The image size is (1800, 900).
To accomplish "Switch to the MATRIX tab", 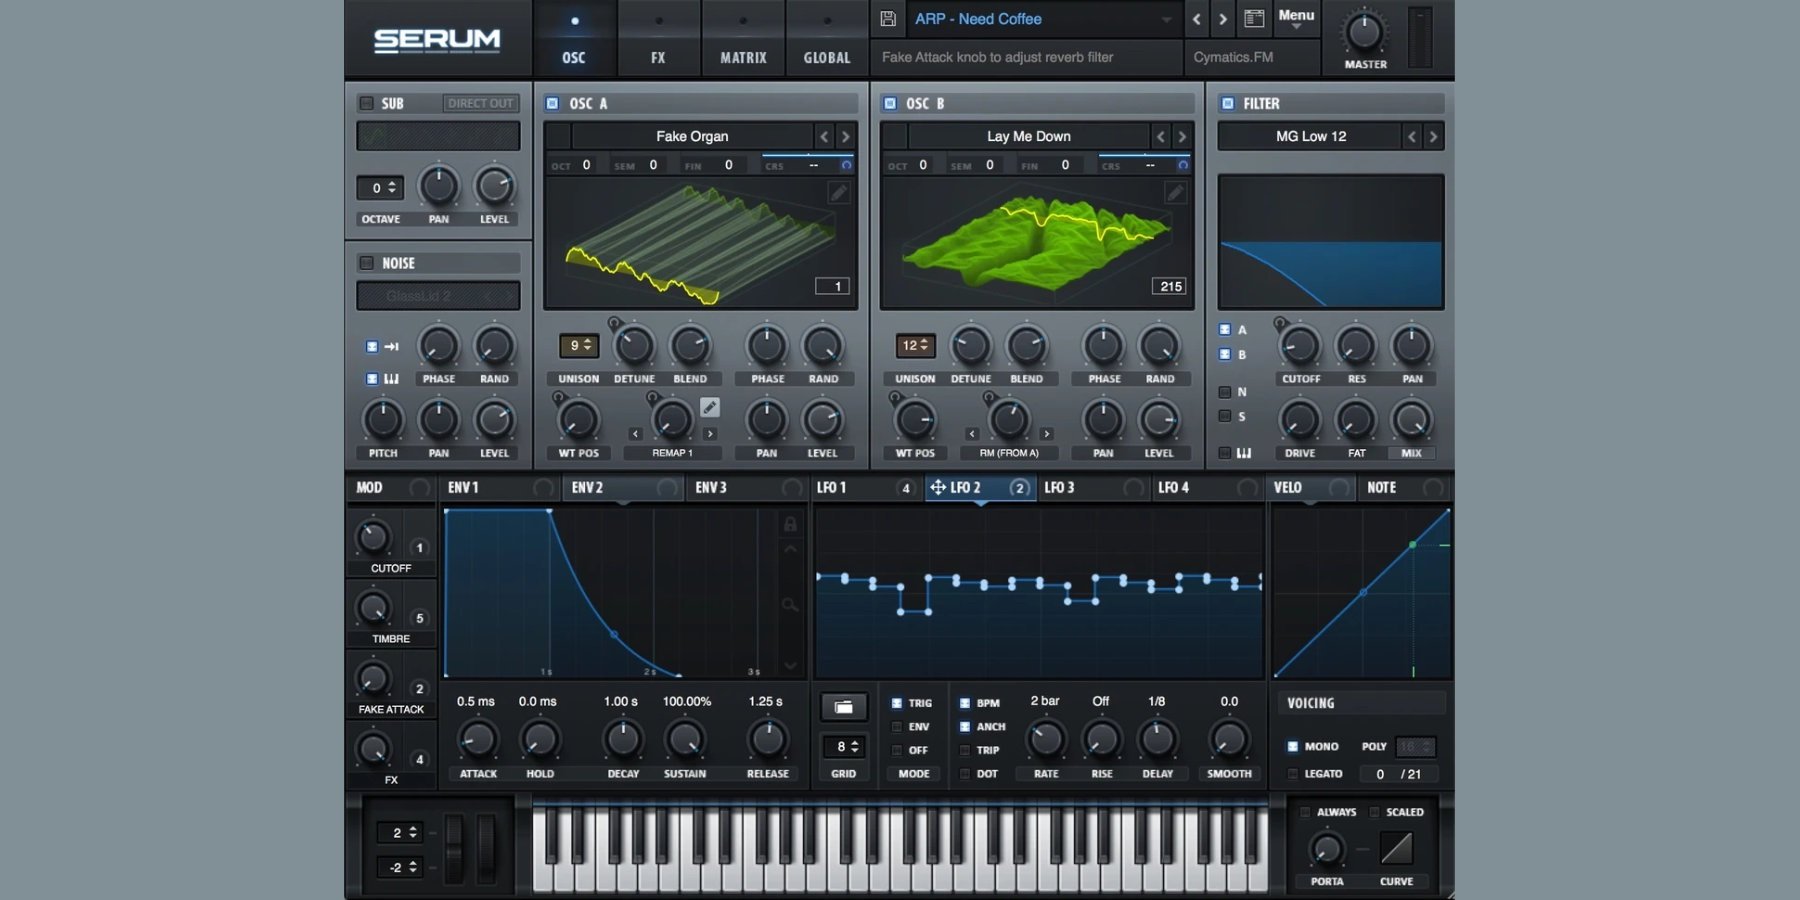I will pyautogui.click(x=743, y=40).
